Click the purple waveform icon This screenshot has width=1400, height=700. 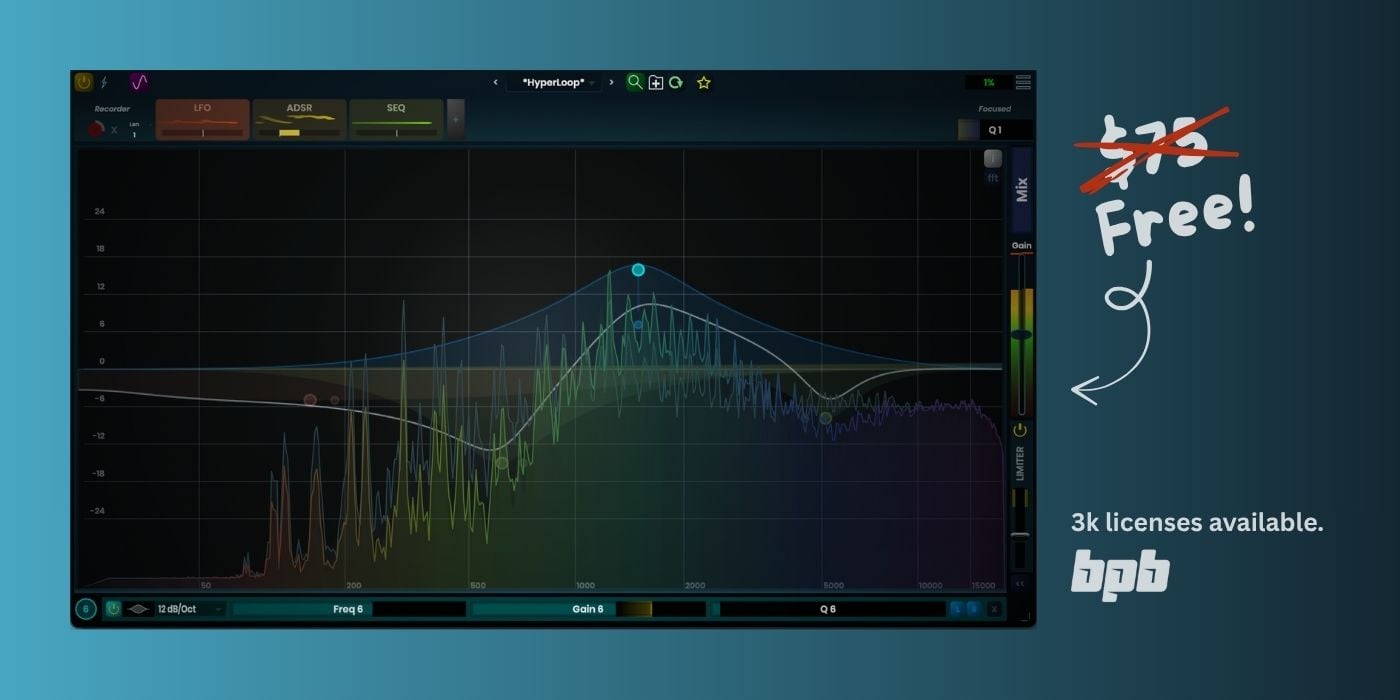139,82
